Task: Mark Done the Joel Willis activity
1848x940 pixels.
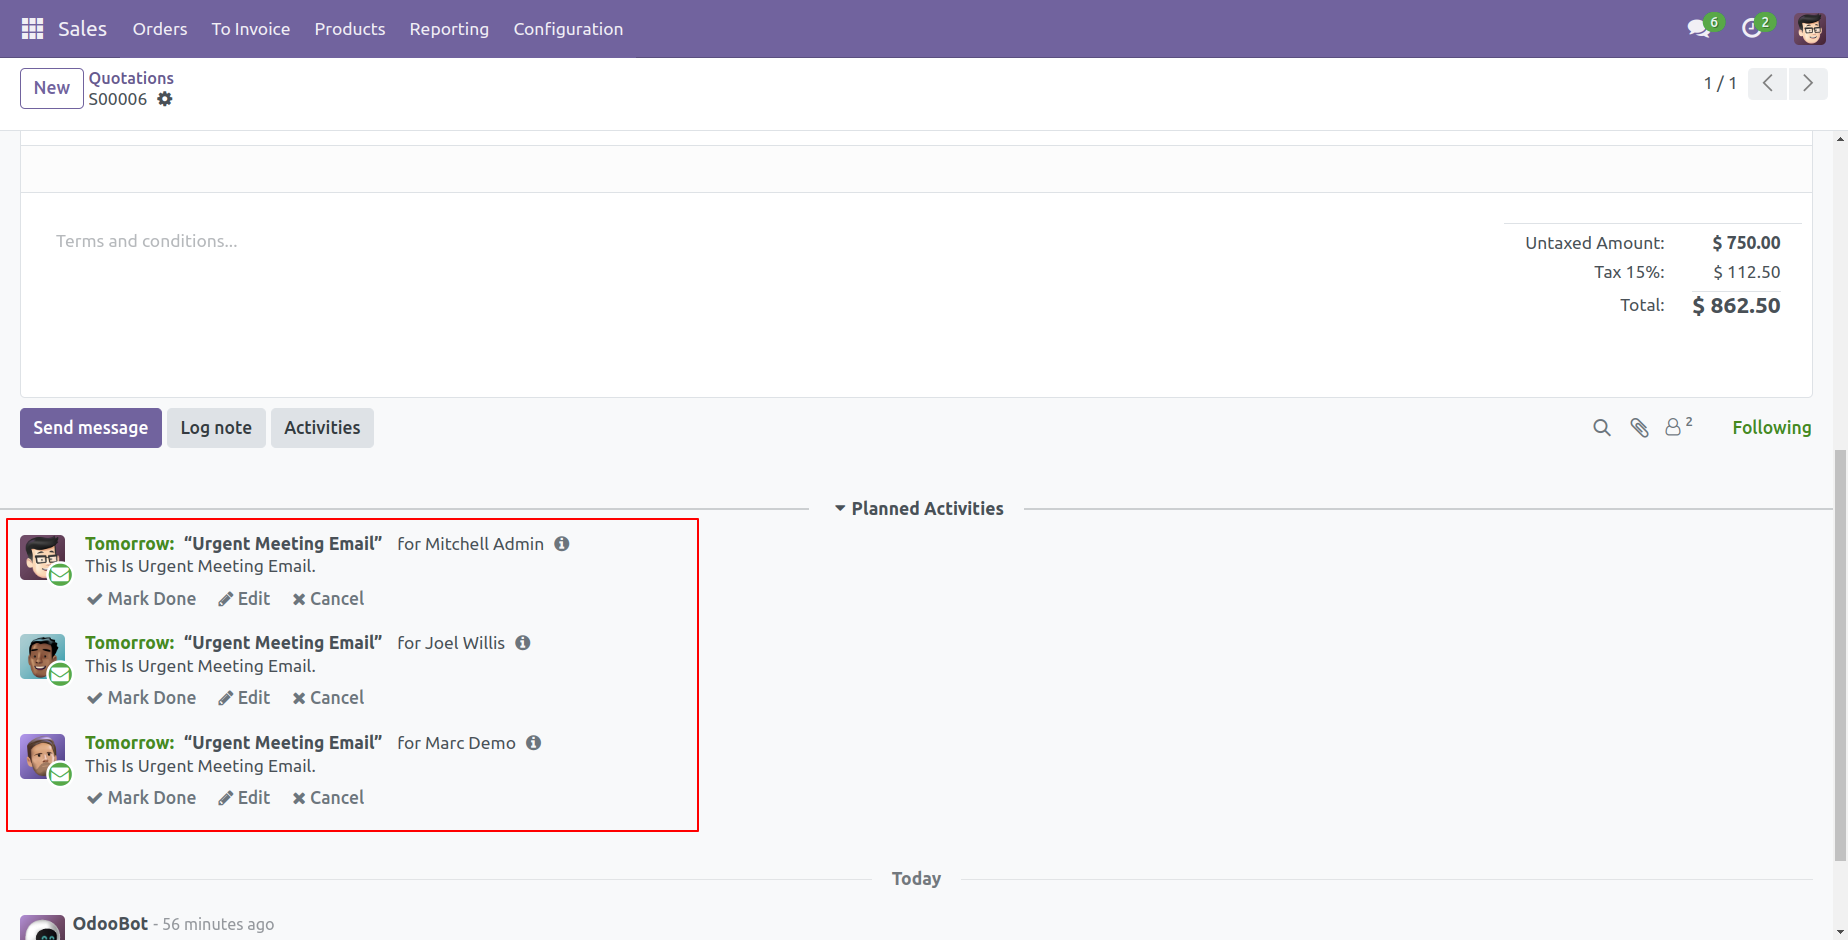Action: (141, 698)
